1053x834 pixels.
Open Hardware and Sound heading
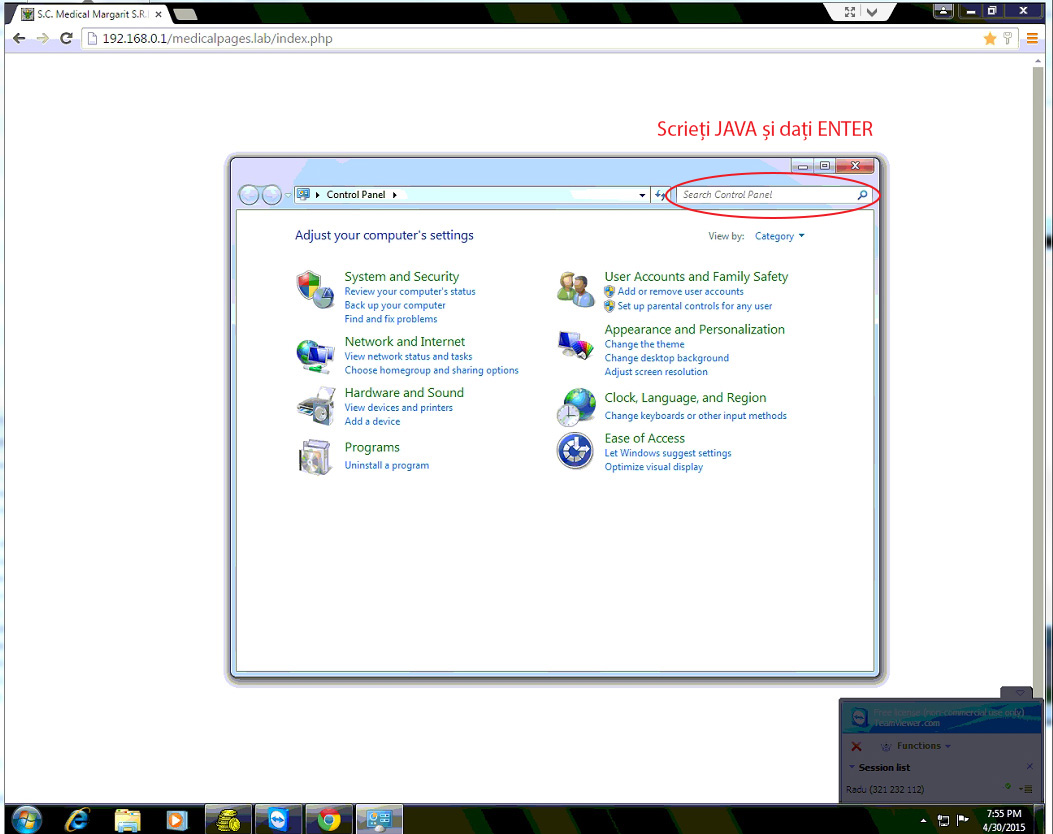coord(404,393)
